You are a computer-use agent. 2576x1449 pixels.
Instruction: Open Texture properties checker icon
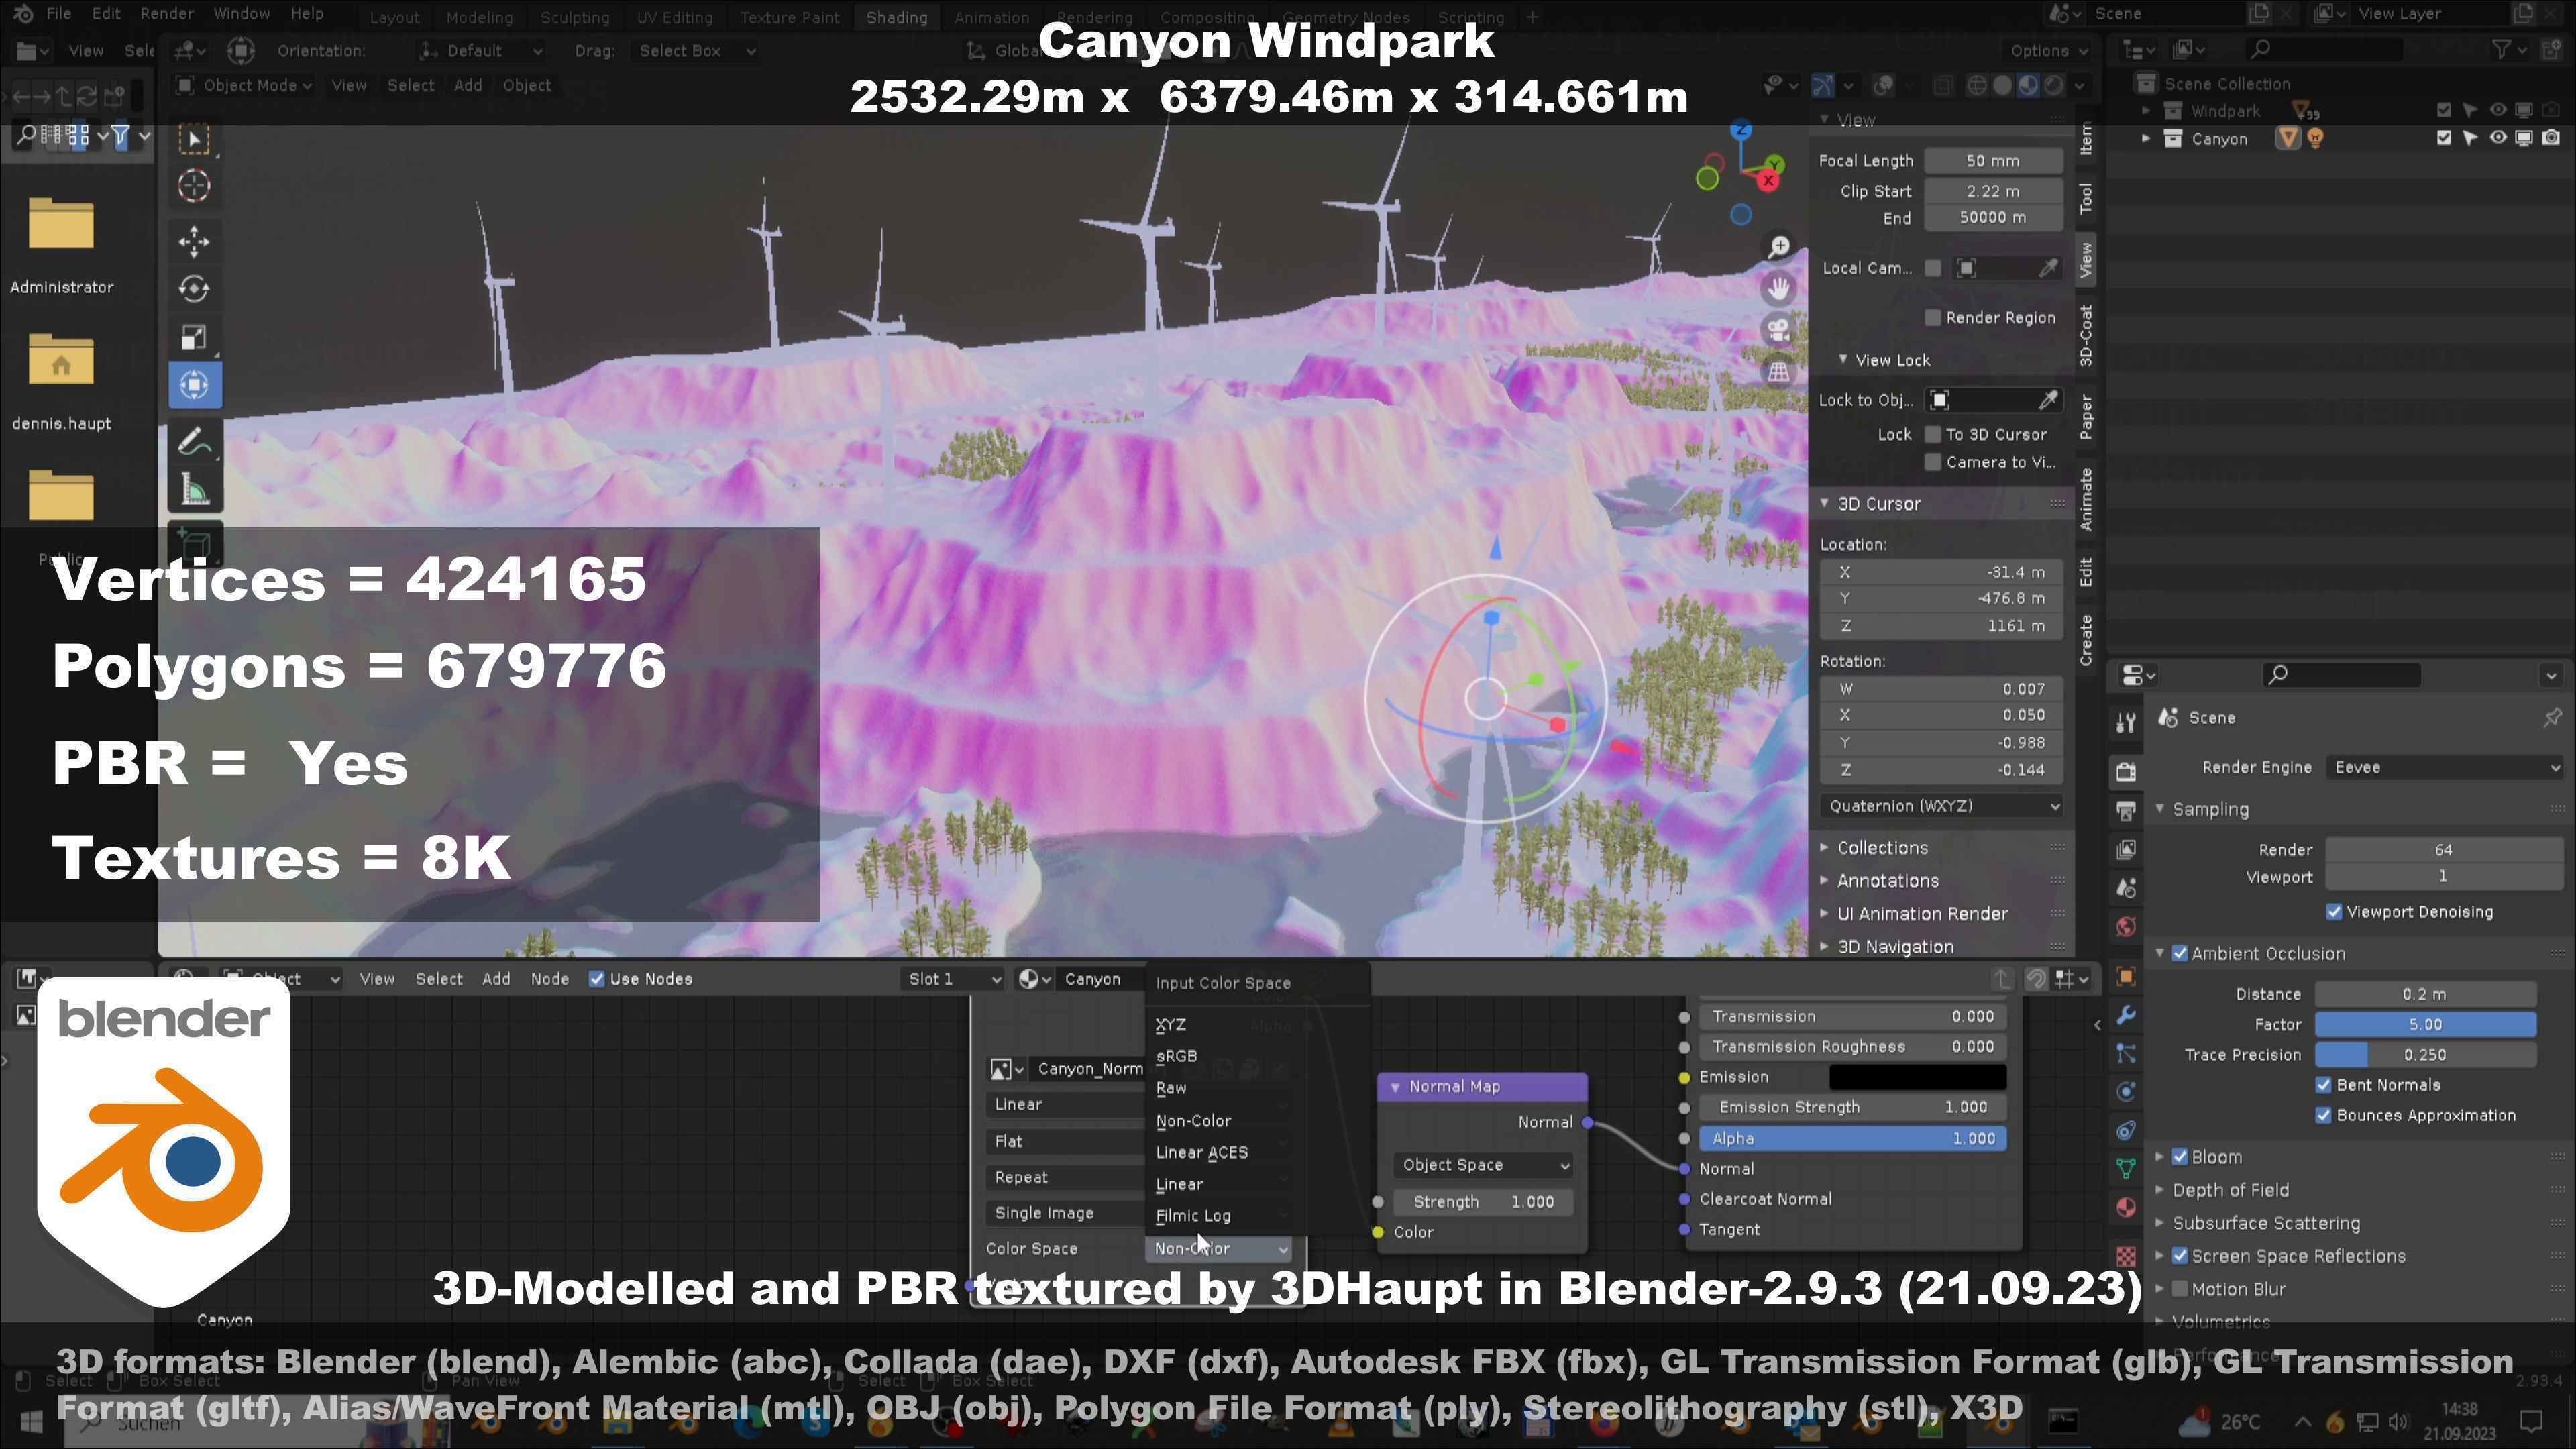(2126, 1255)
